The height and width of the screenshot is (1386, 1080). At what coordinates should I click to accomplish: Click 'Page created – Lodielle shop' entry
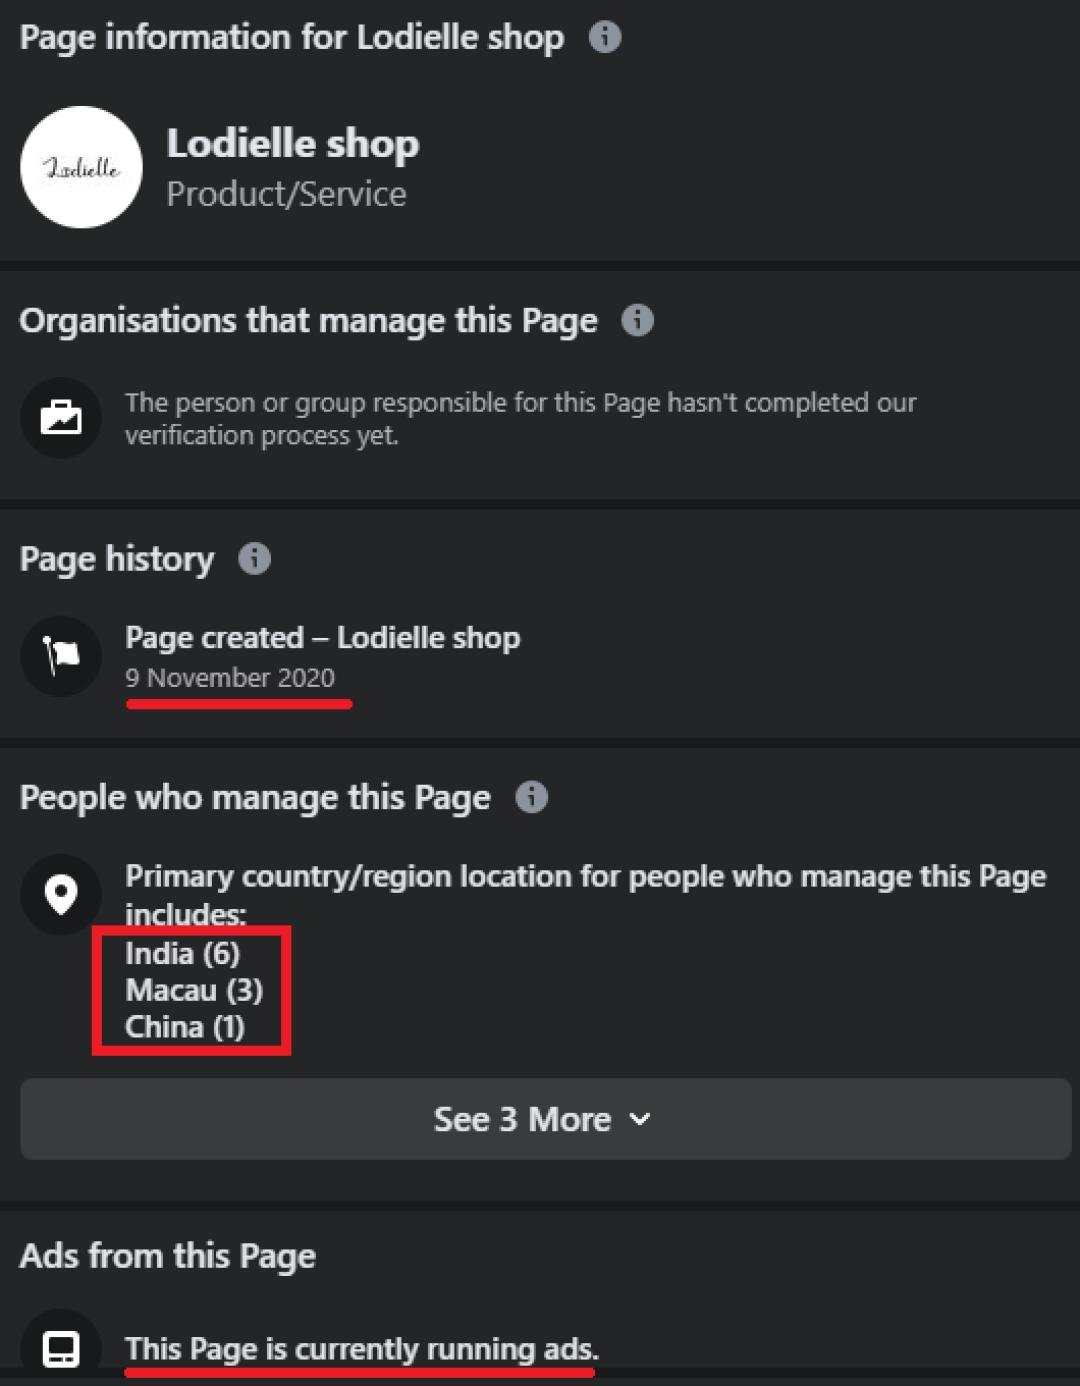click(x=322, y=638)
